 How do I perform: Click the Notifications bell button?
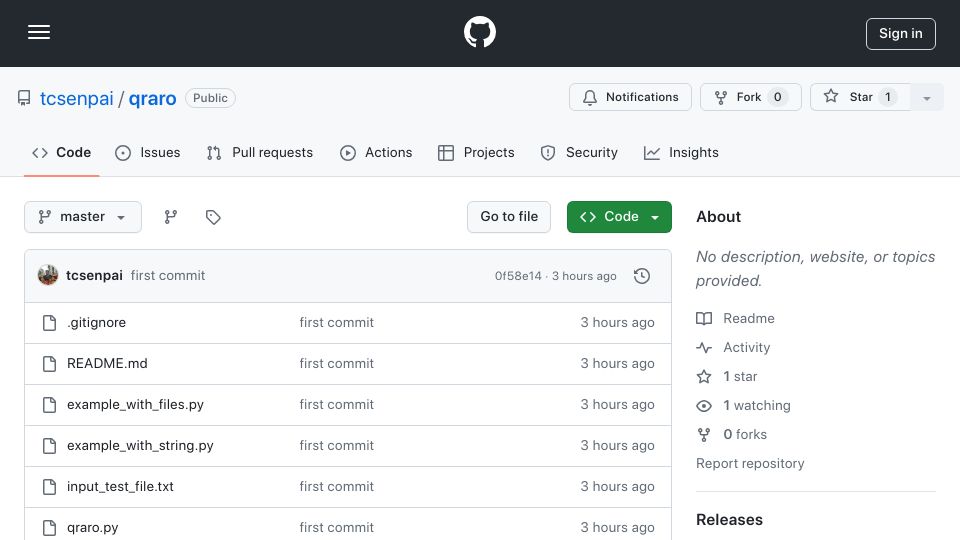click(x=630, y=97)
